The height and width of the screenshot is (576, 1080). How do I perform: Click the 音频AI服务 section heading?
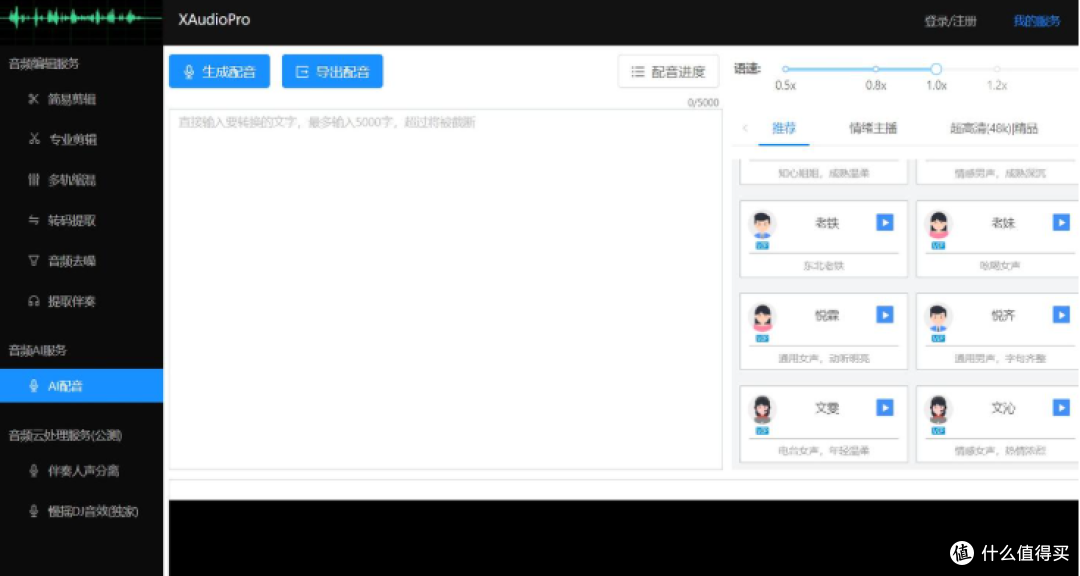[x=37, y=350]
